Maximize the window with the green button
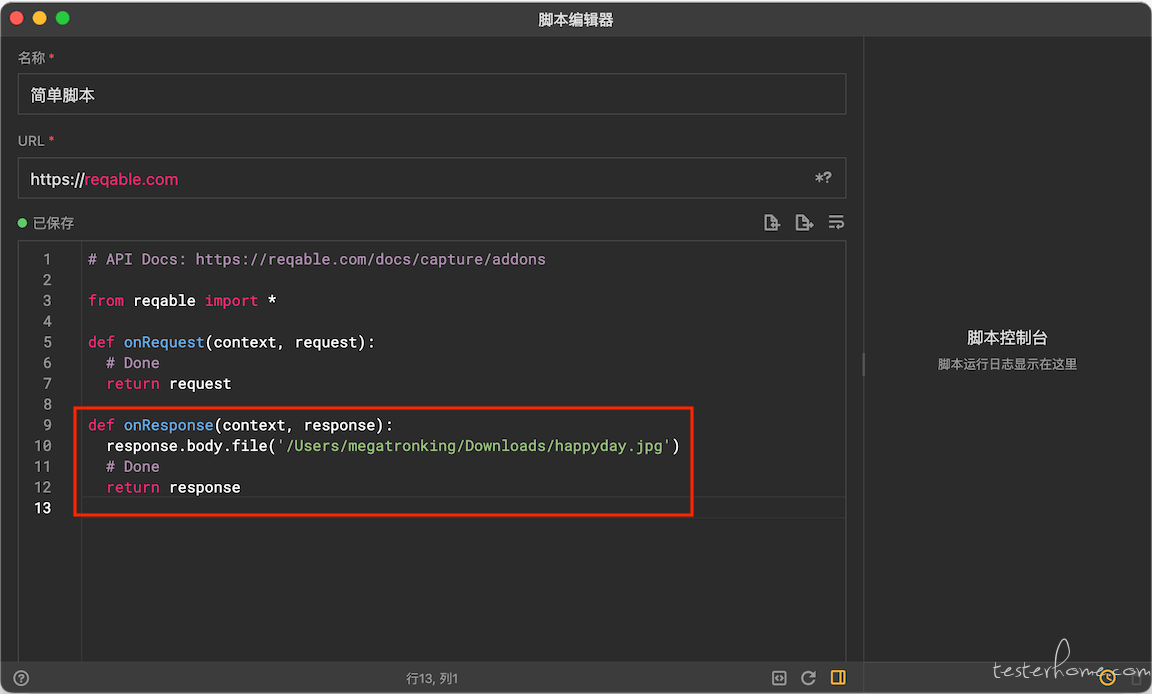1152x694 pixels. click(63, 18)
